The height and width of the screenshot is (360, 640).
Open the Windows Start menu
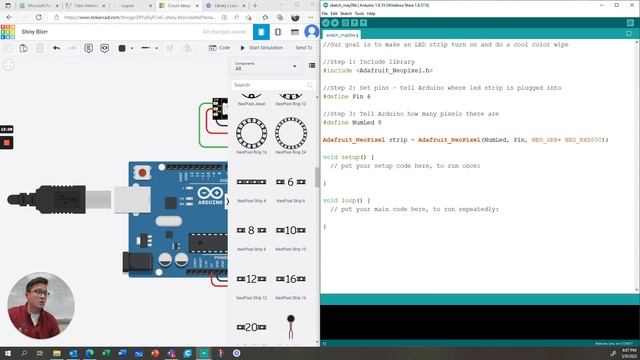(x=7, y=353)
